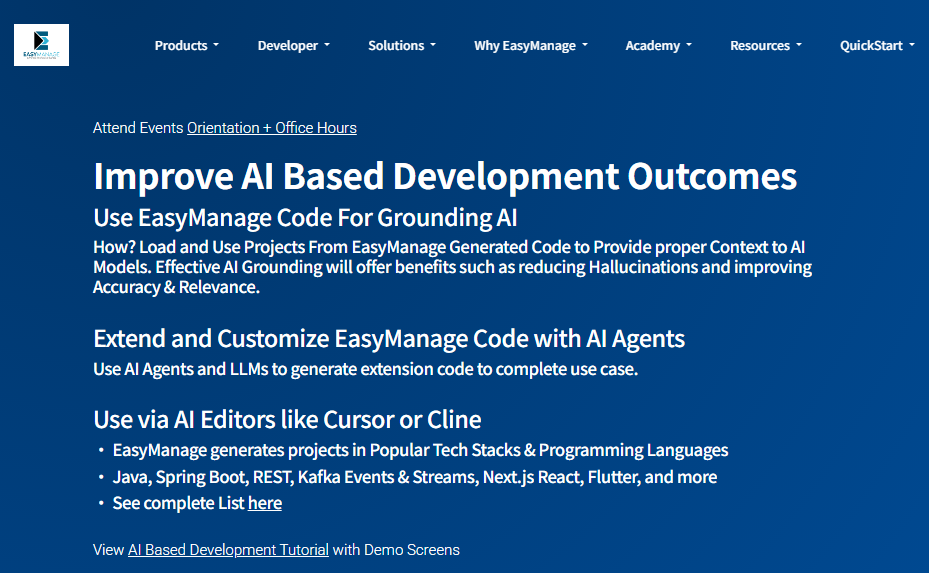Click the EasyManage logo icon
Image resolution: width=929 pixels, height=573 pixels.
pyautogui.click(x=41, y=45)
